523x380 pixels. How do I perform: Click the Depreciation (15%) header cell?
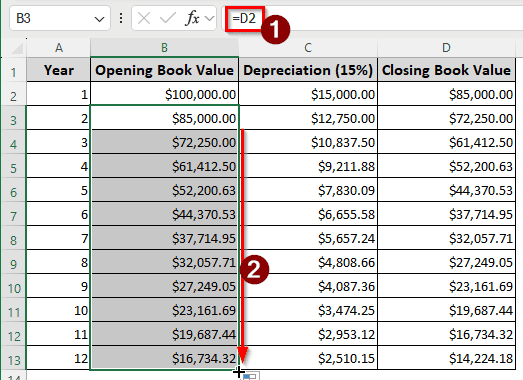pyautogui.click(x=308, y=70)
